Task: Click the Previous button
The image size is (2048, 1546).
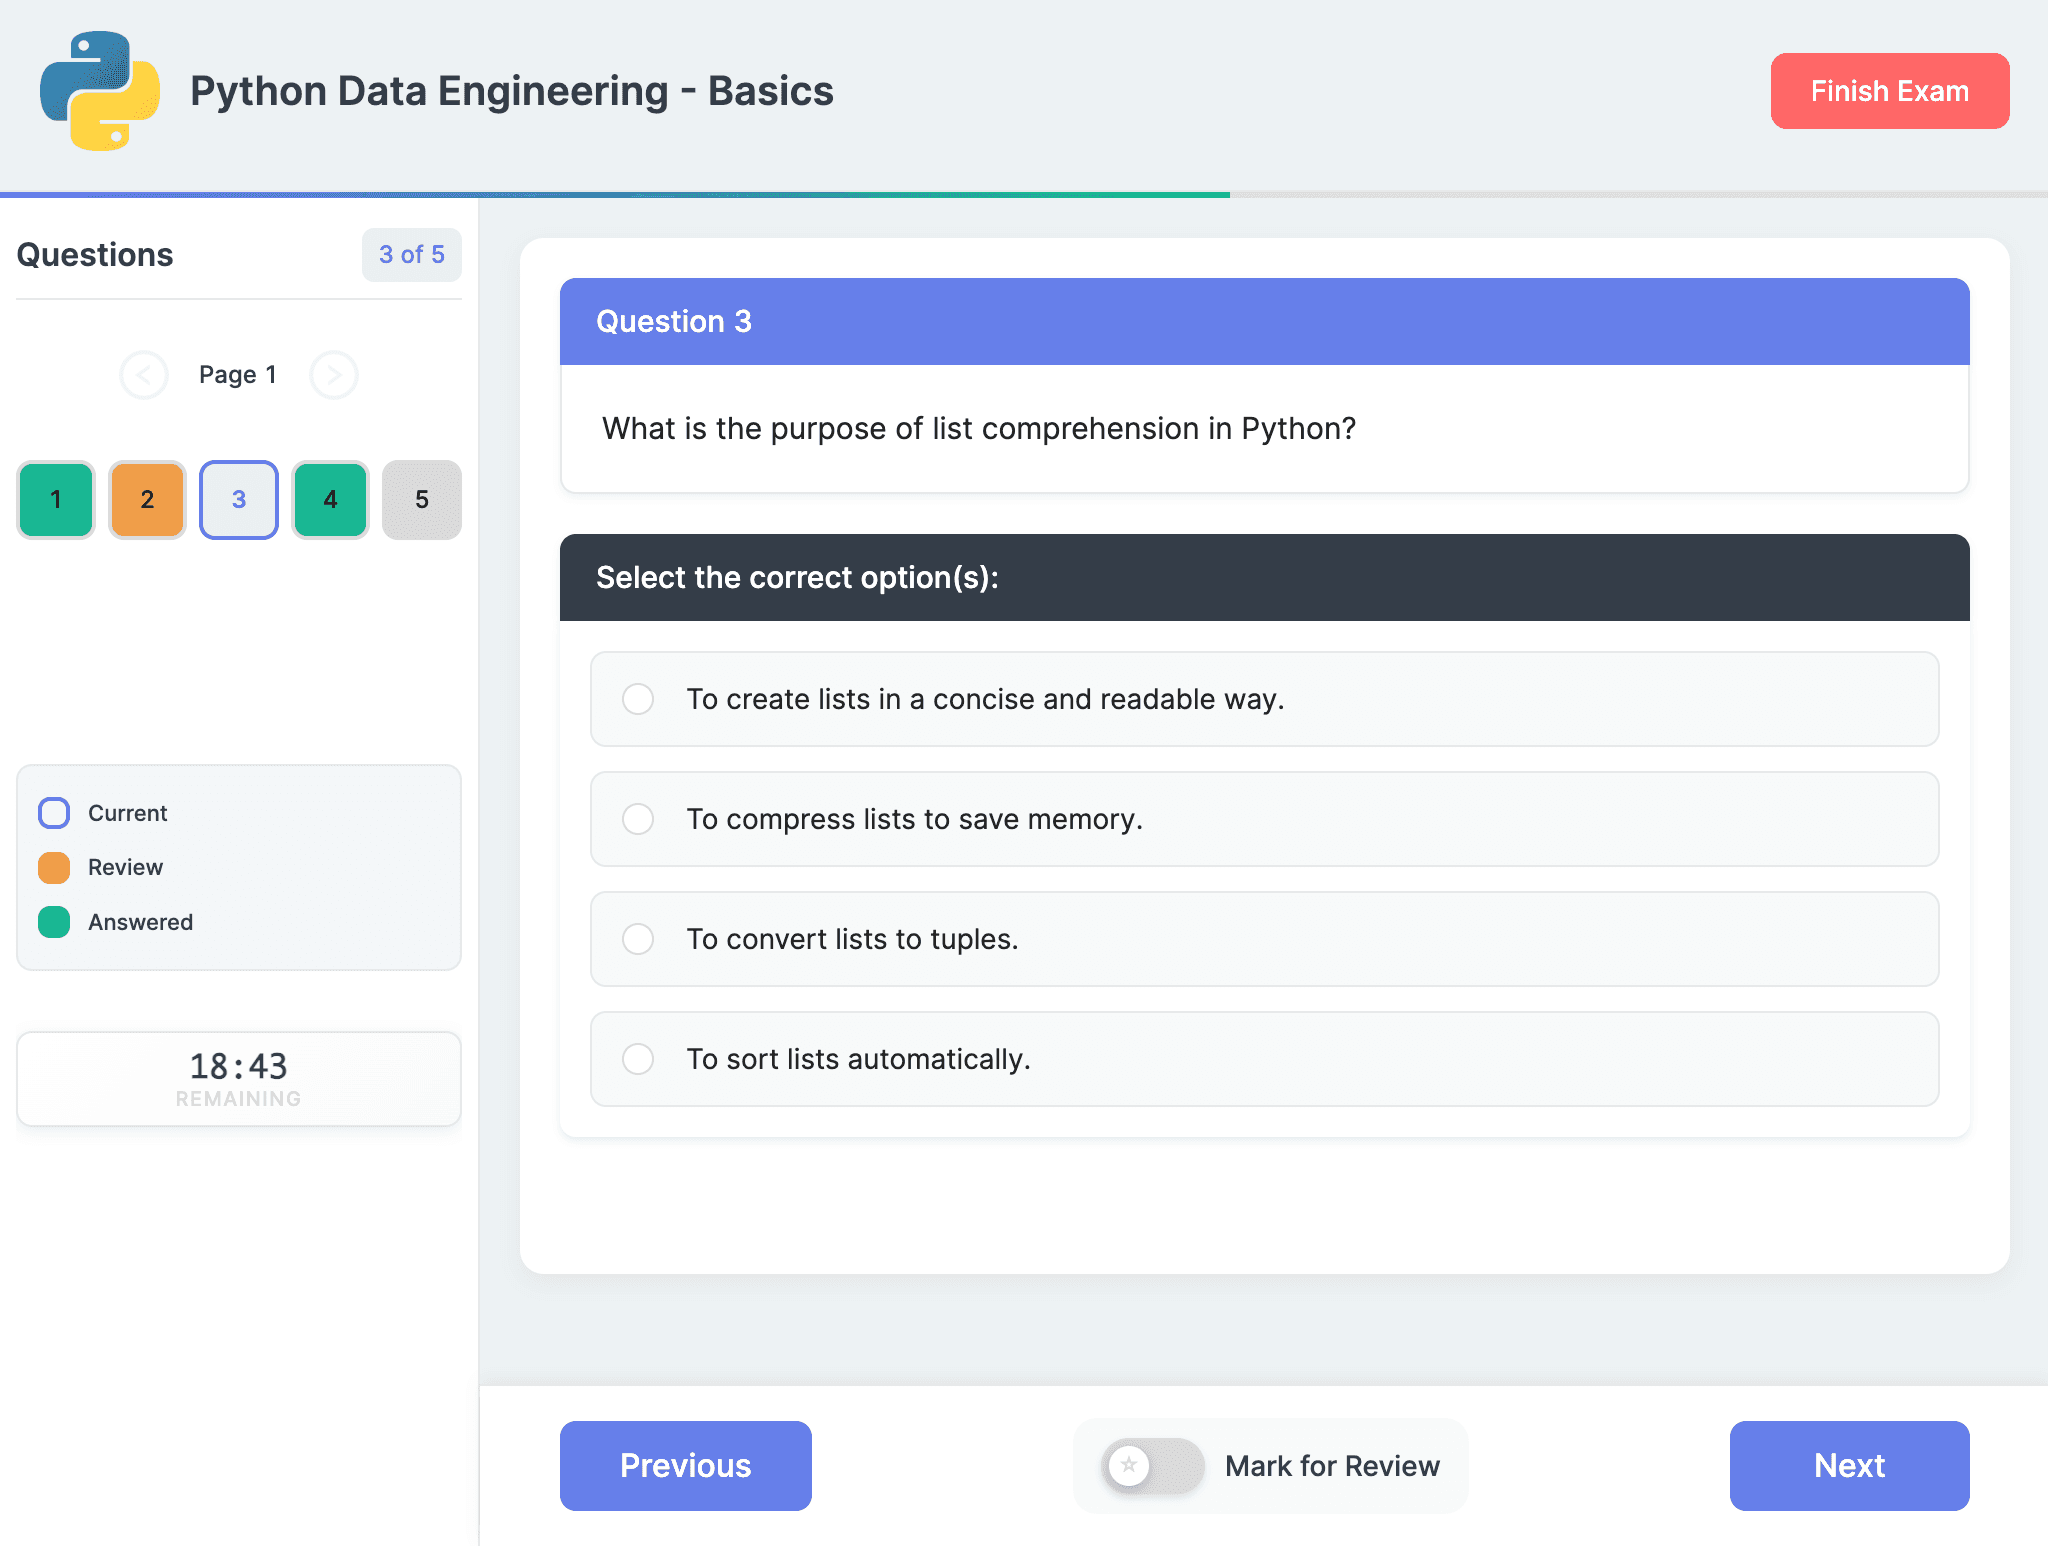Action: click(x=685, y=1466)
